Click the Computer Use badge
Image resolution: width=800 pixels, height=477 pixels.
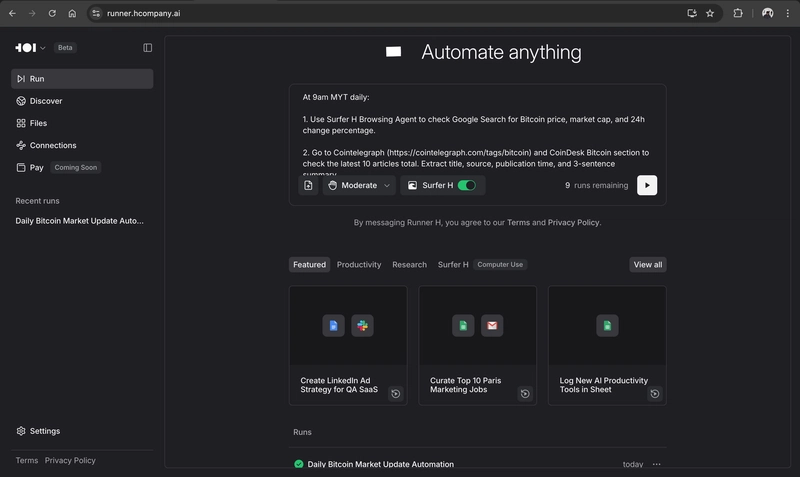(x=500, y=265)
